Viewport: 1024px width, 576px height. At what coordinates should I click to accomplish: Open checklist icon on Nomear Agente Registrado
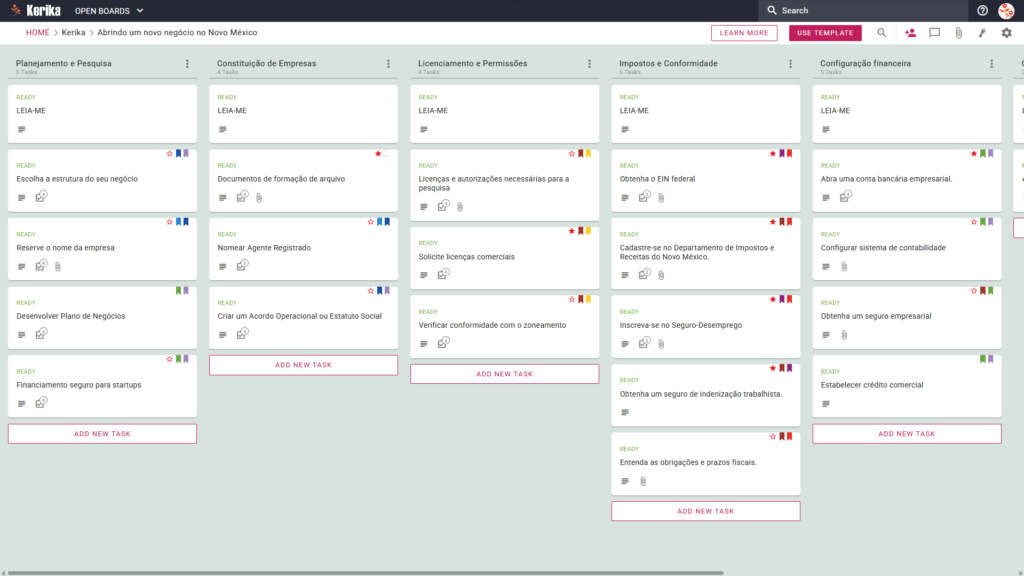pos(242,265)
